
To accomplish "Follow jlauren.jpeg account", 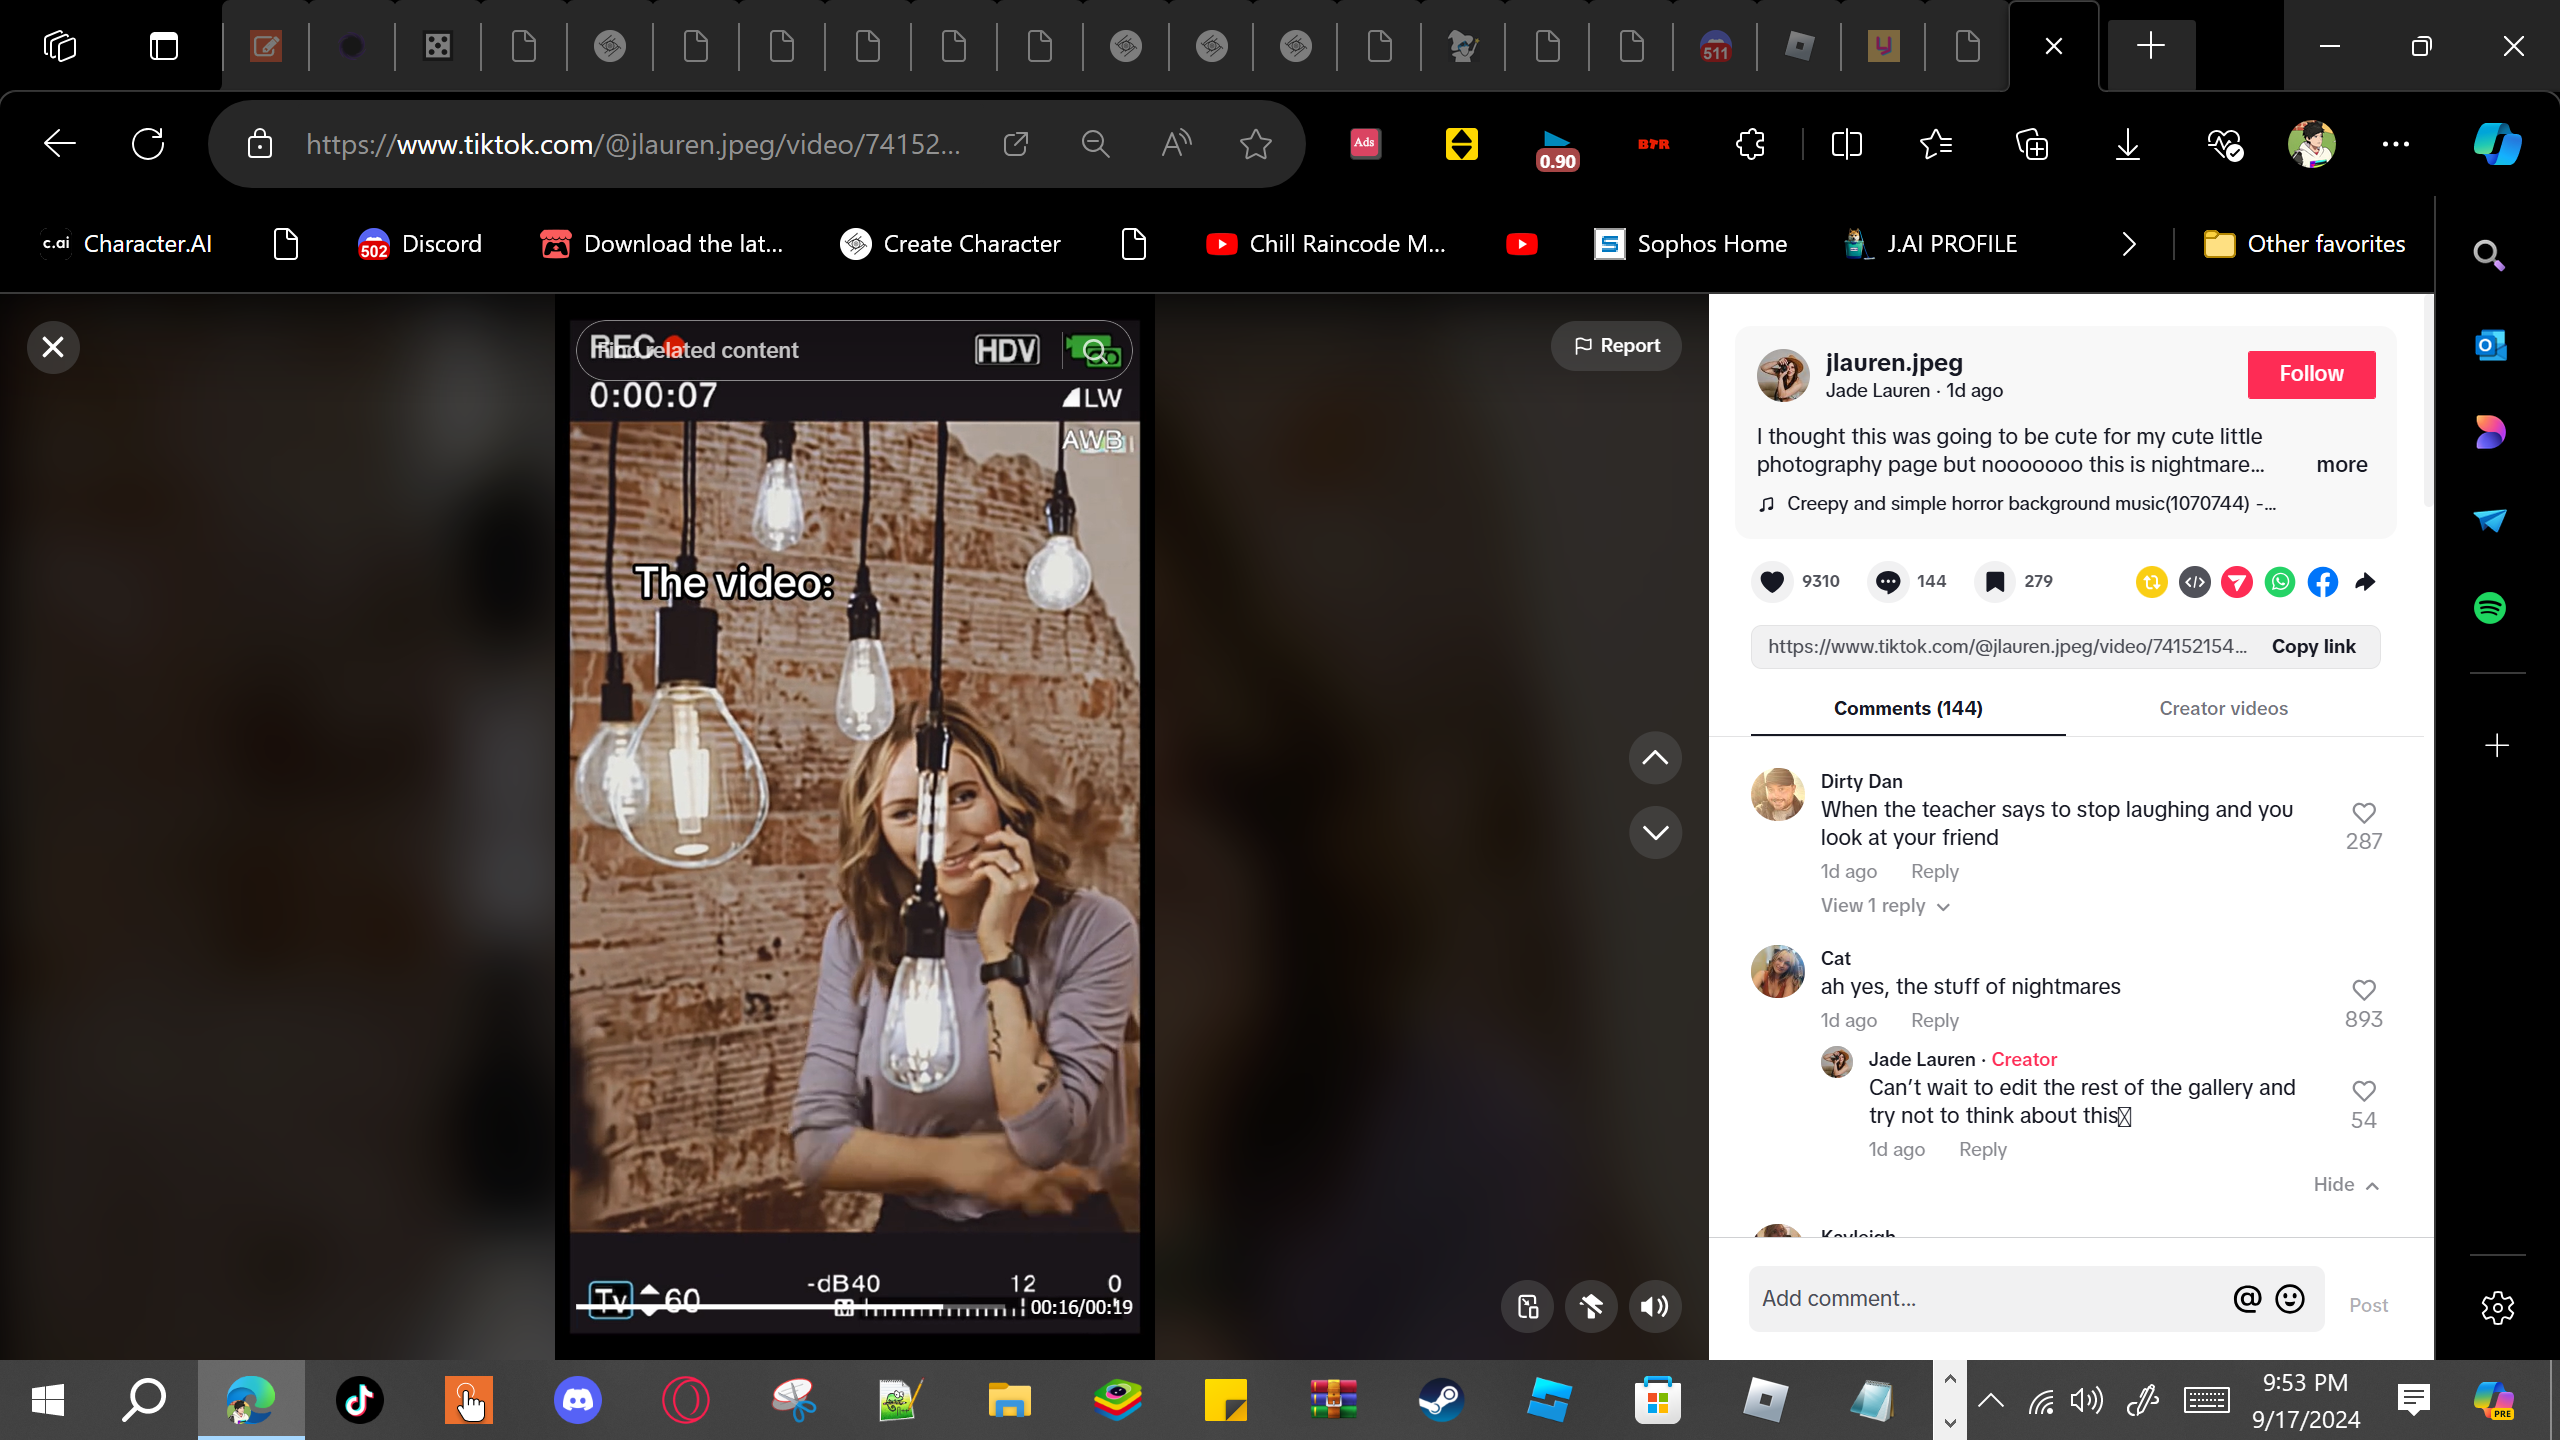I will pos(2311,374).
